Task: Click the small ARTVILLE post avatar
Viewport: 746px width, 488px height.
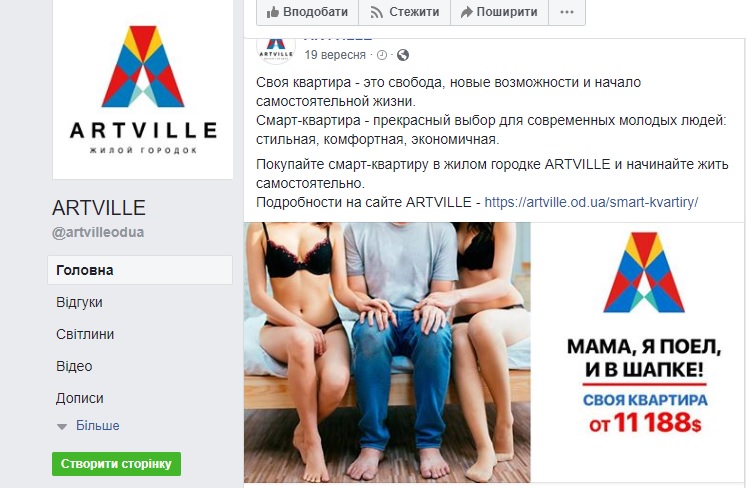Action: coord(276,49)
